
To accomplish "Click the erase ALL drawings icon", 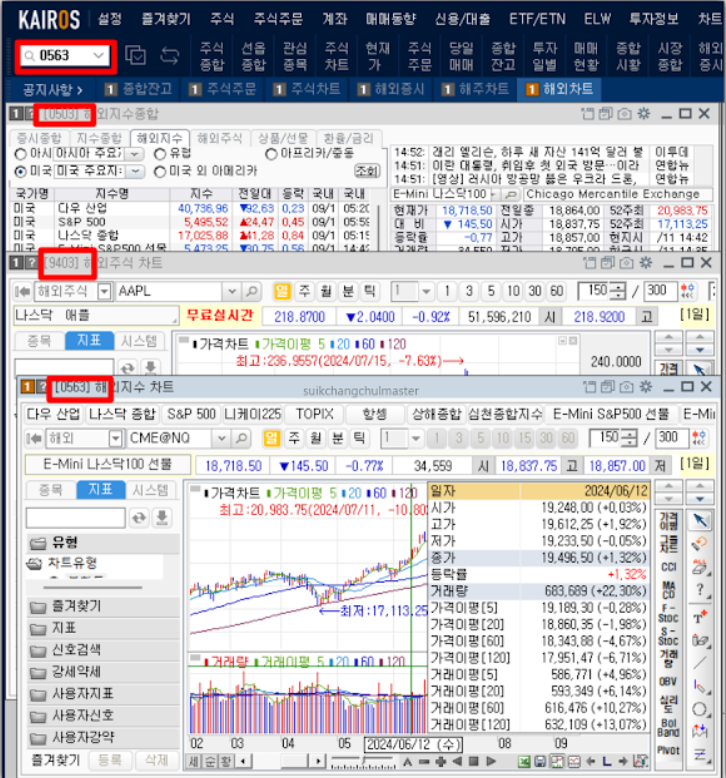I will point(699,566).
